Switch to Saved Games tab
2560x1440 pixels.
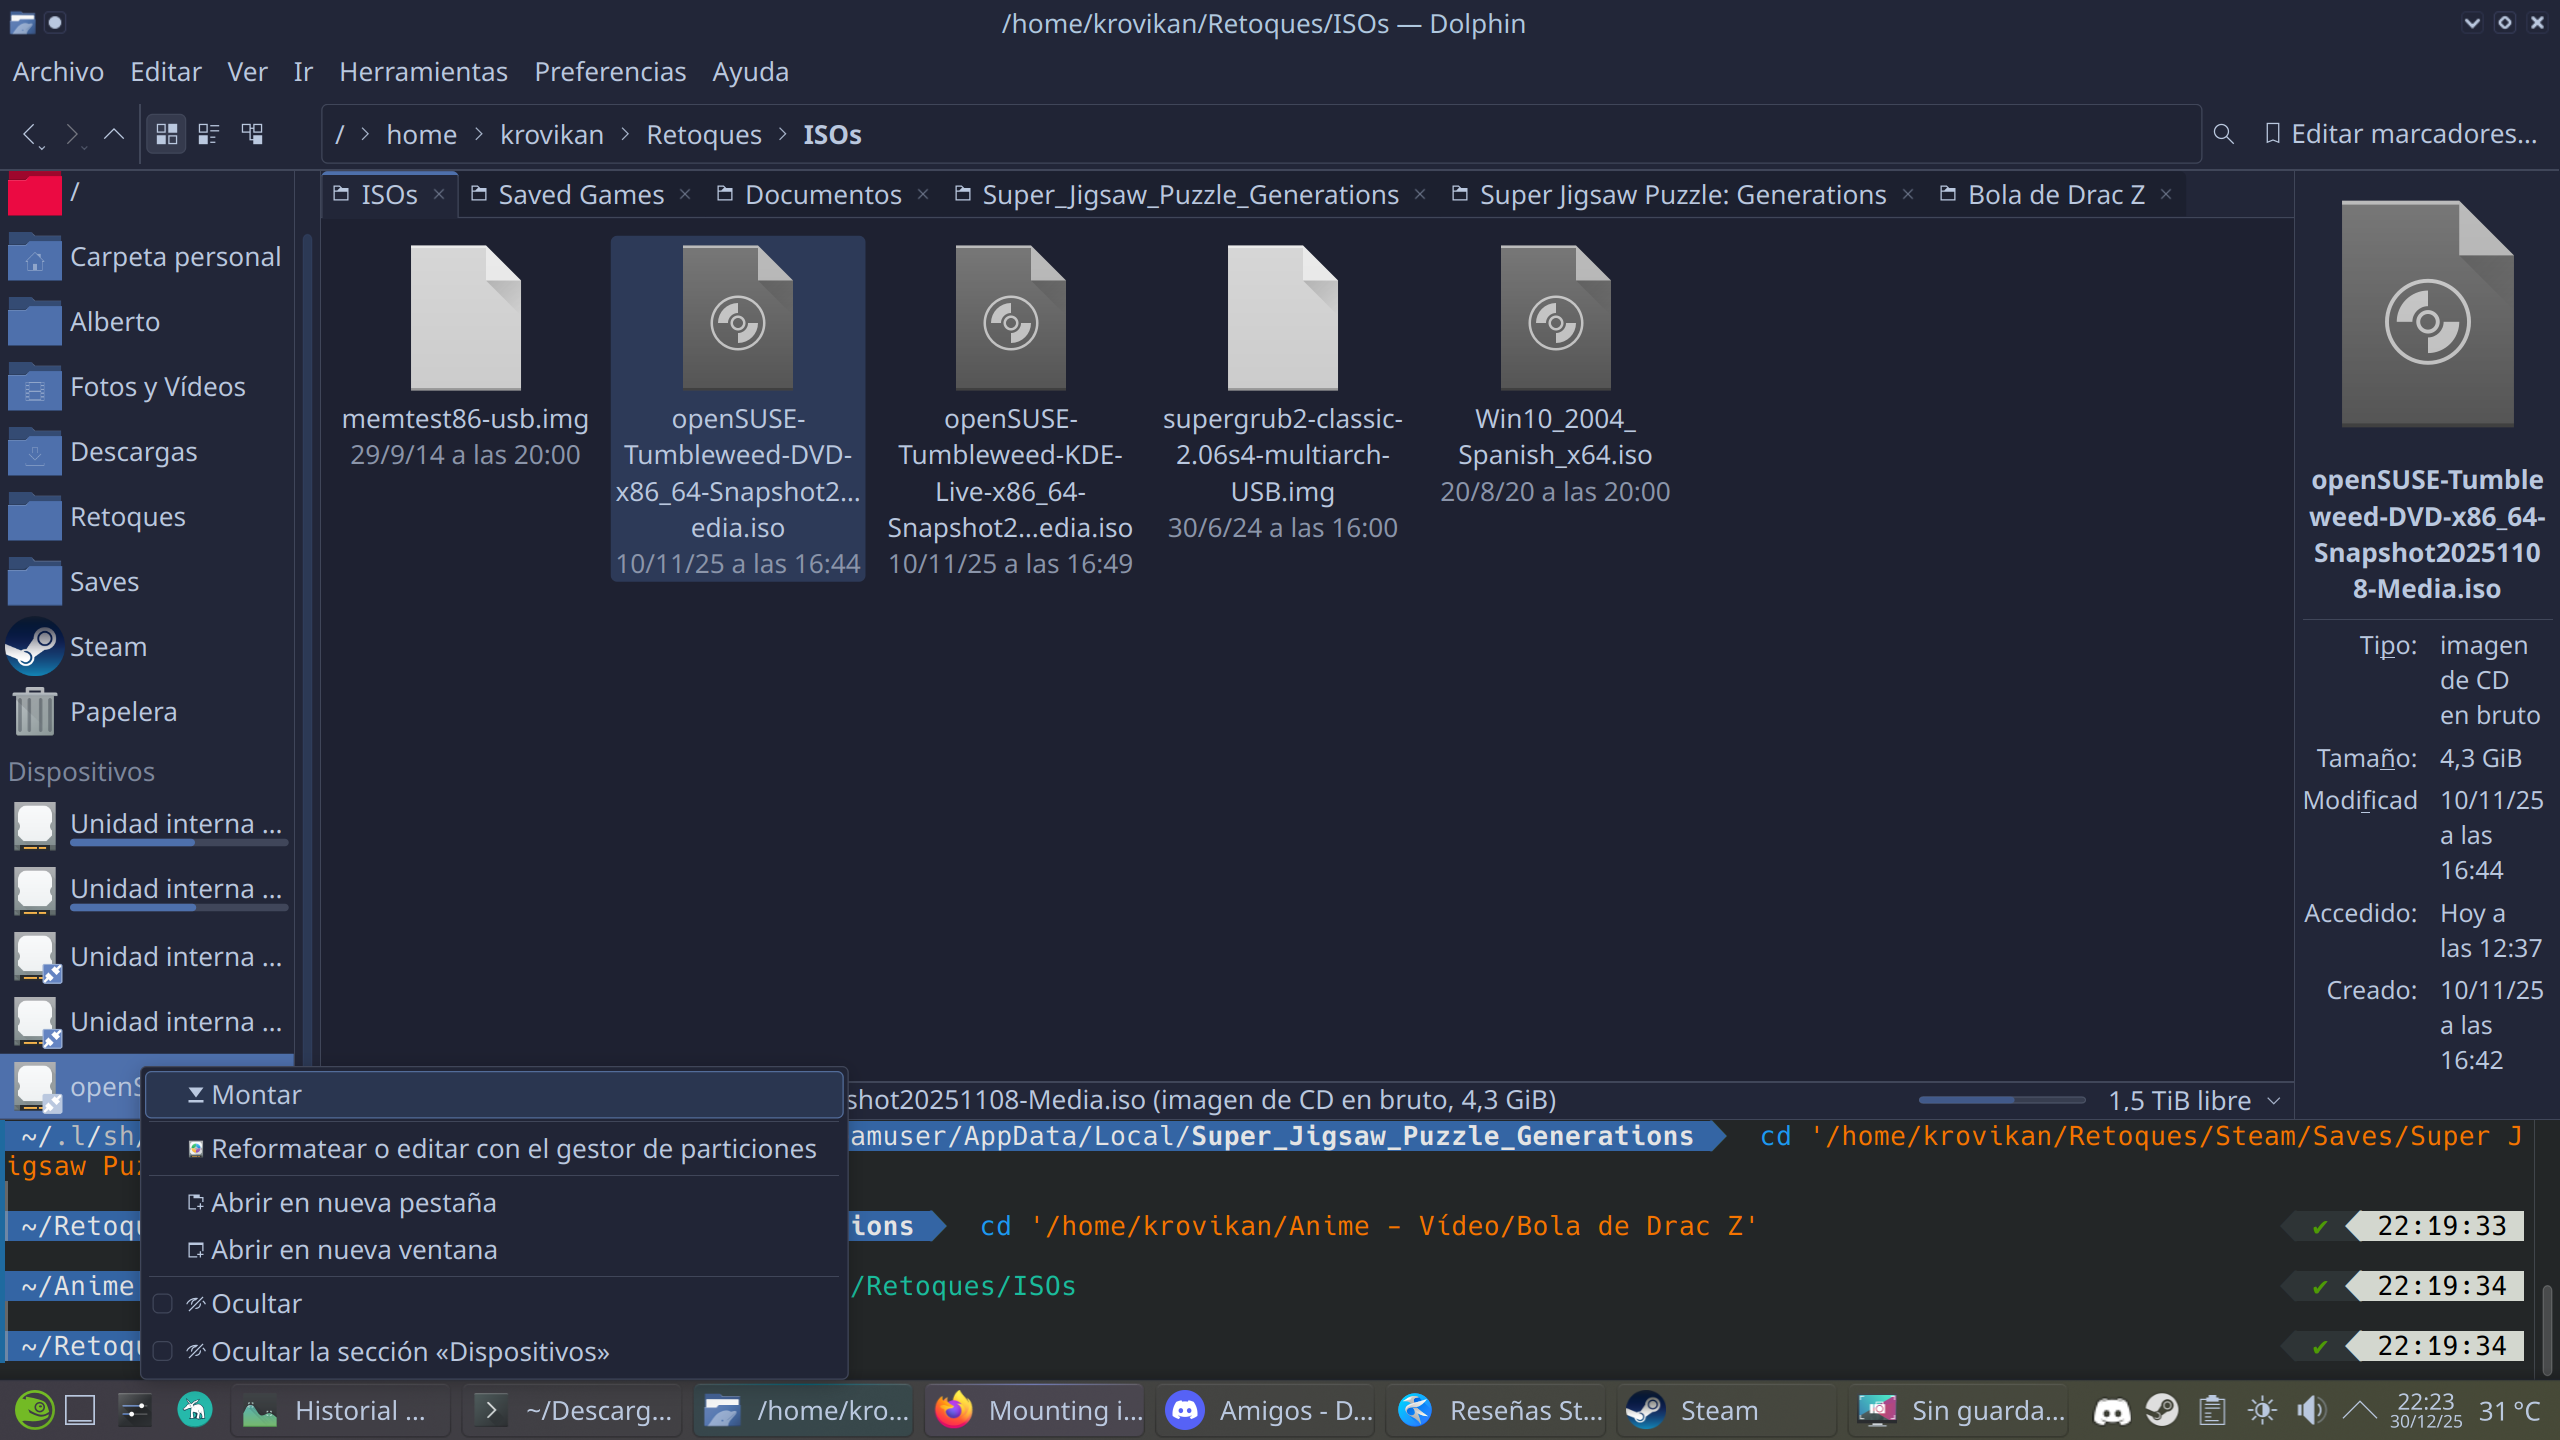point(580,195)
